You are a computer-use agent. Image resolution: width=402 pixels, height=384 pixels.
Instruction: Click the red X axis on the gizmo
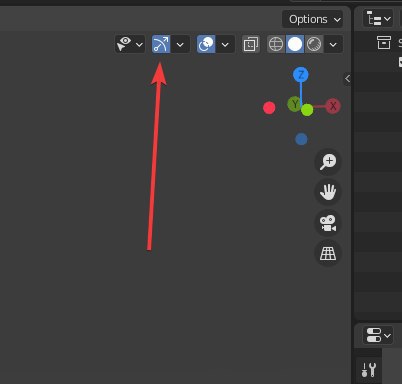(x=333, y=106)
